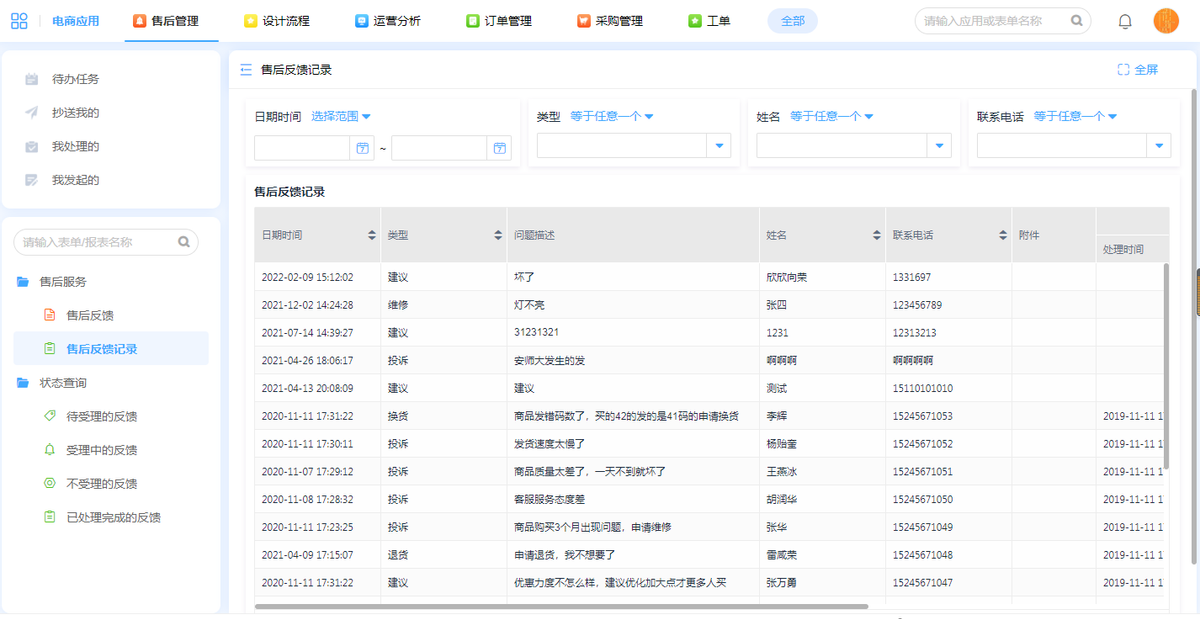This screenshot has height=619, width=1200.
Task: Click the notification bell icon
Action: (1125, 21)
